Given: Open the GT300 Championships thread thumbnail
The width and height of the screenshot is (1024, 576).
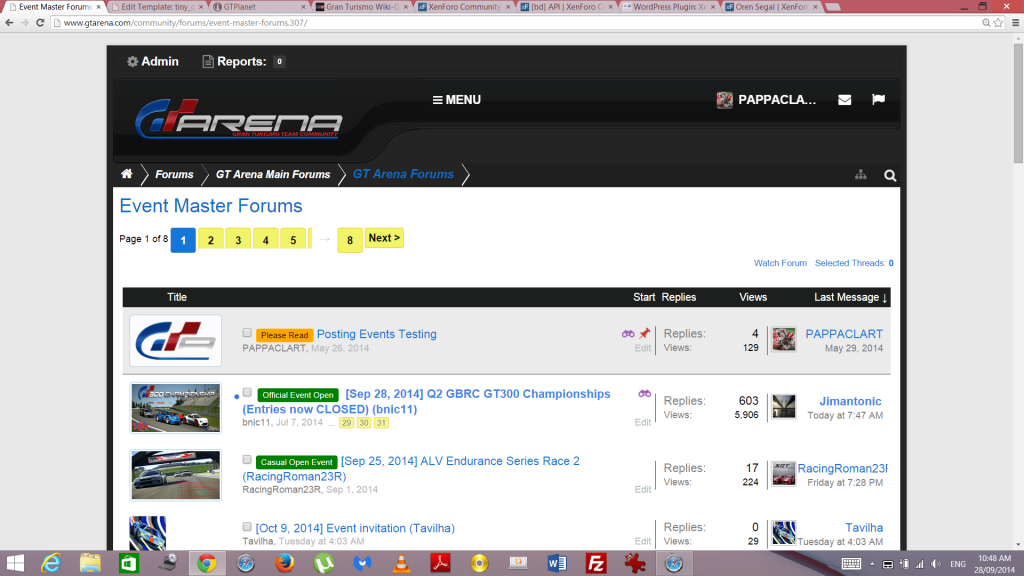Looking at the screenshot, I should coord(176,408).
